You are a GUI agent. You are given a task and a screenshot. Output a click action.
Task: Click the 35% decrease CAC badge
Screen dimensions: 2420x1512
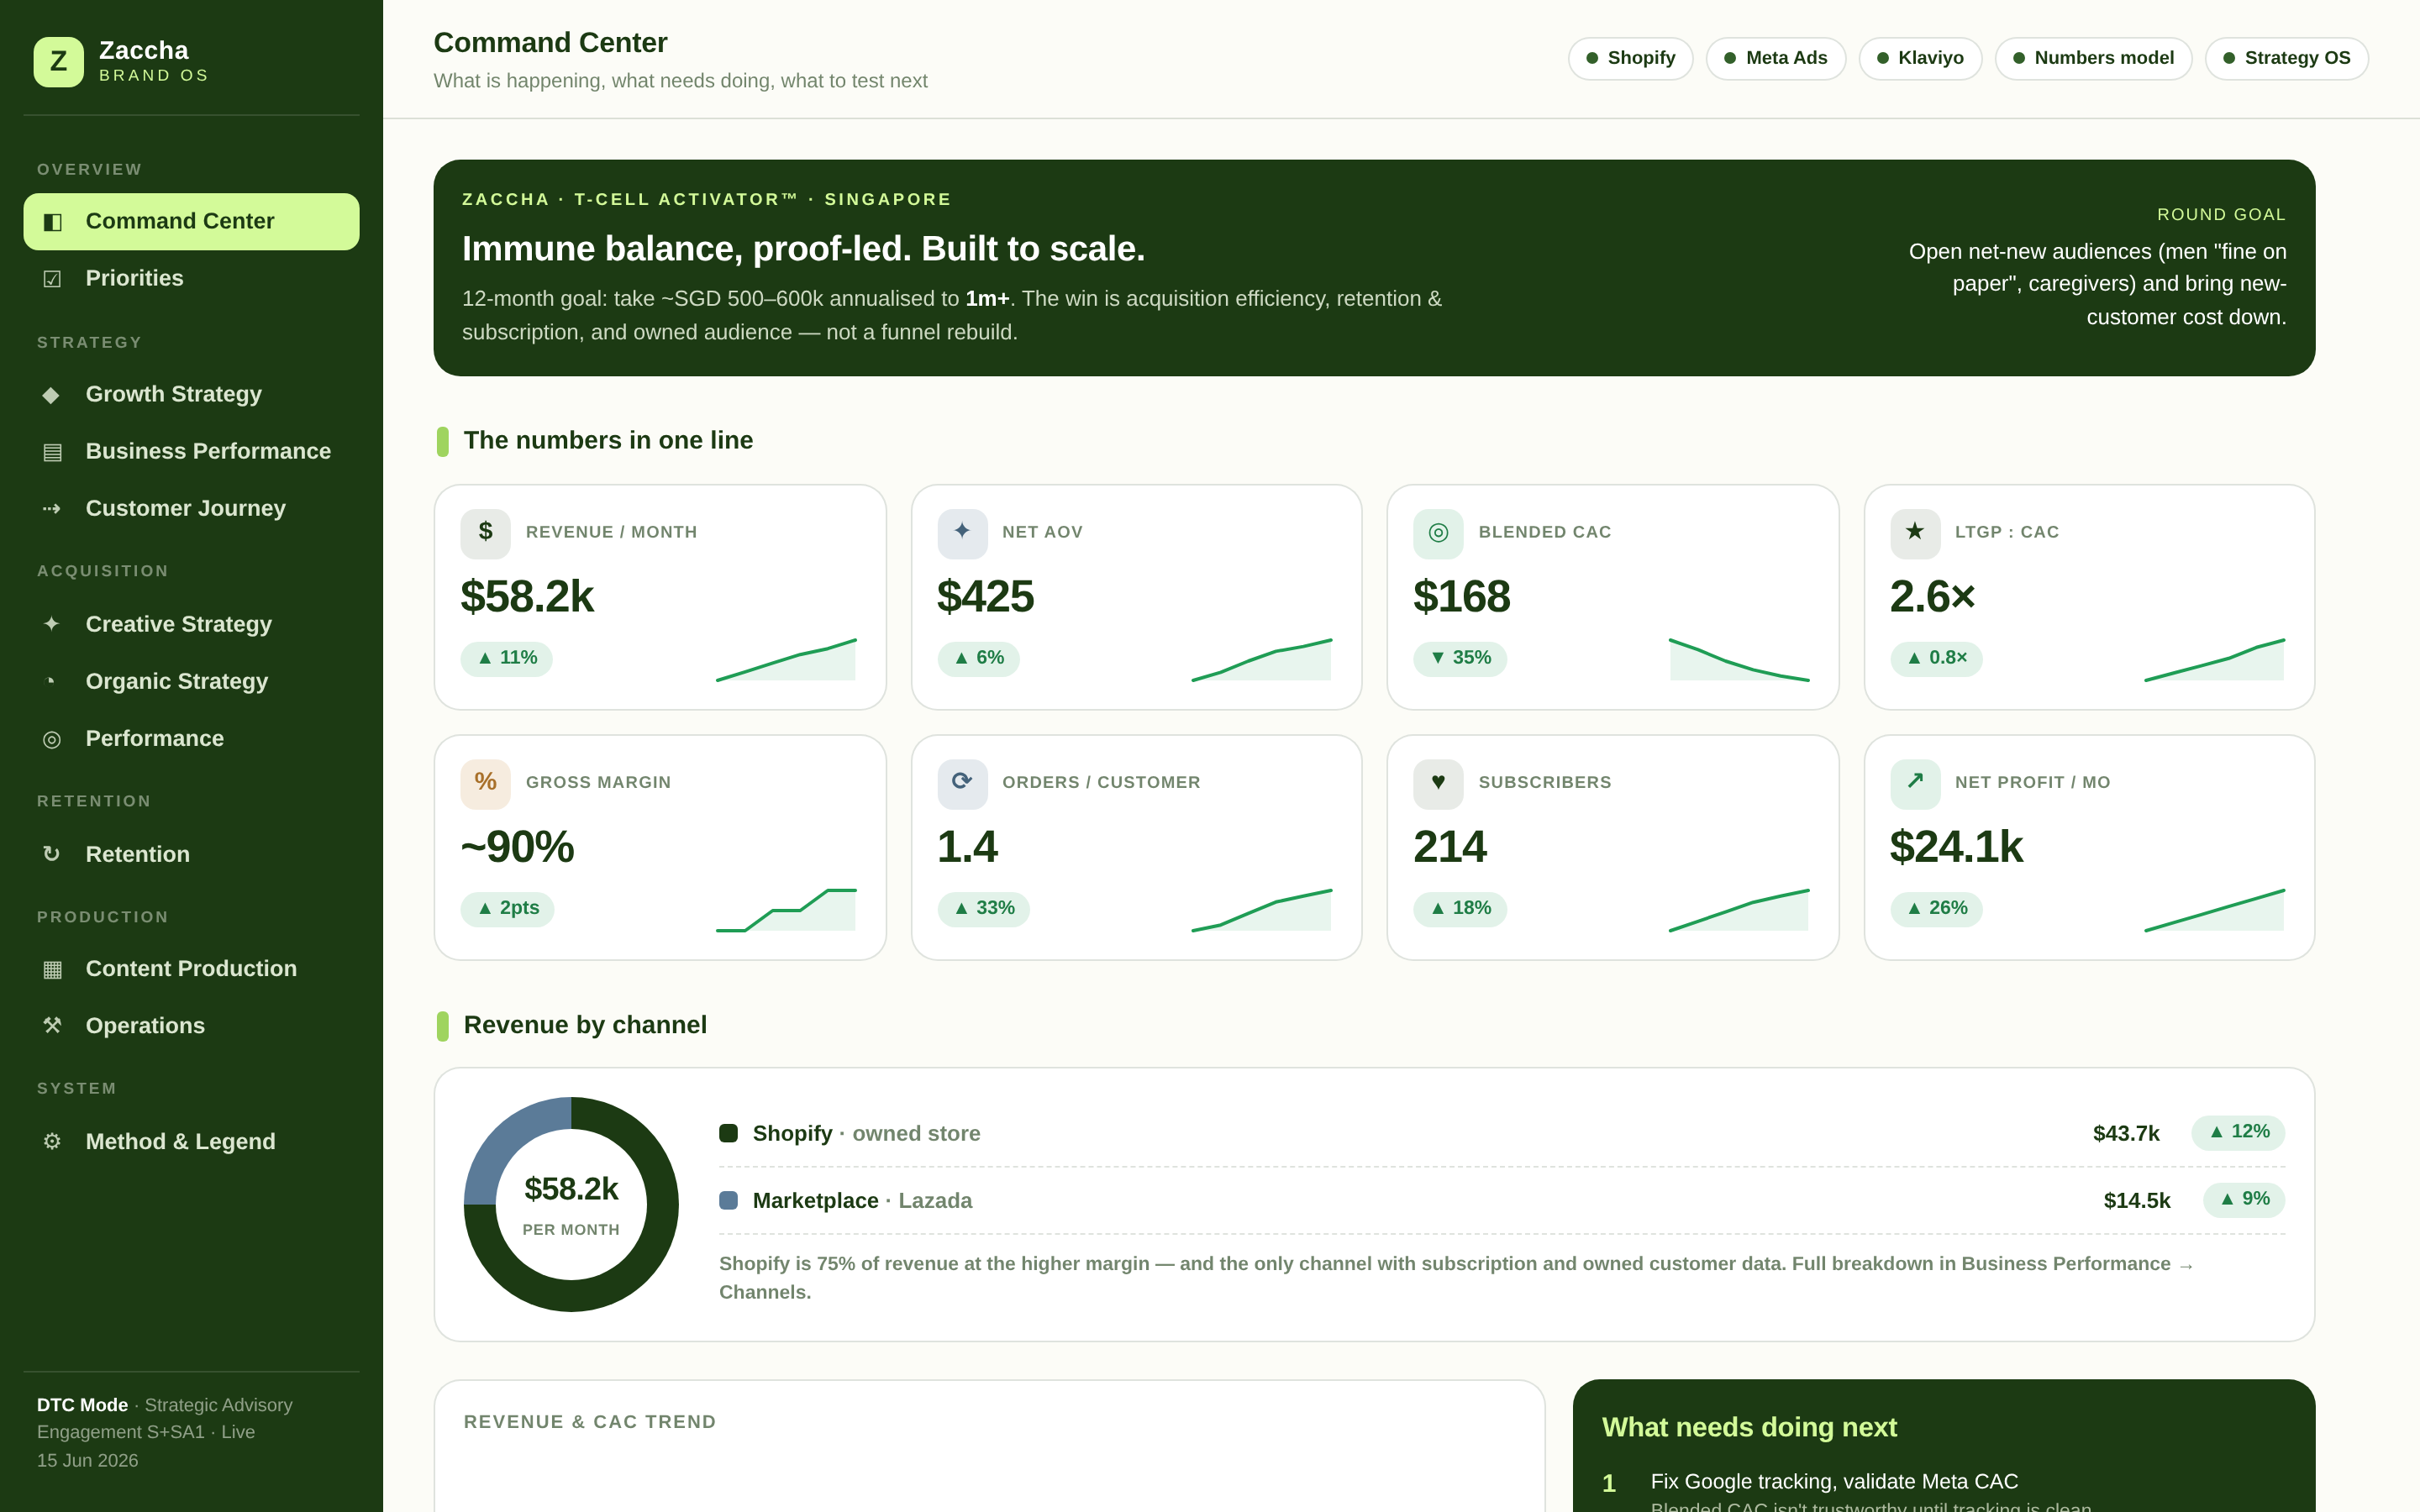coord(1459,658)
